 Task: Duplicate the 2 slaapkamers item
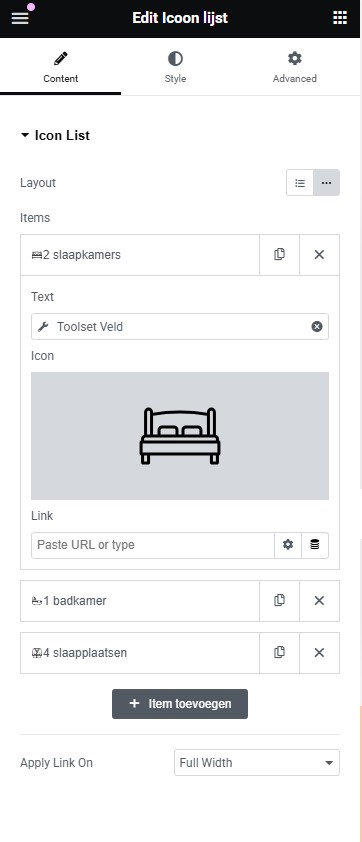tap(279, 255)
